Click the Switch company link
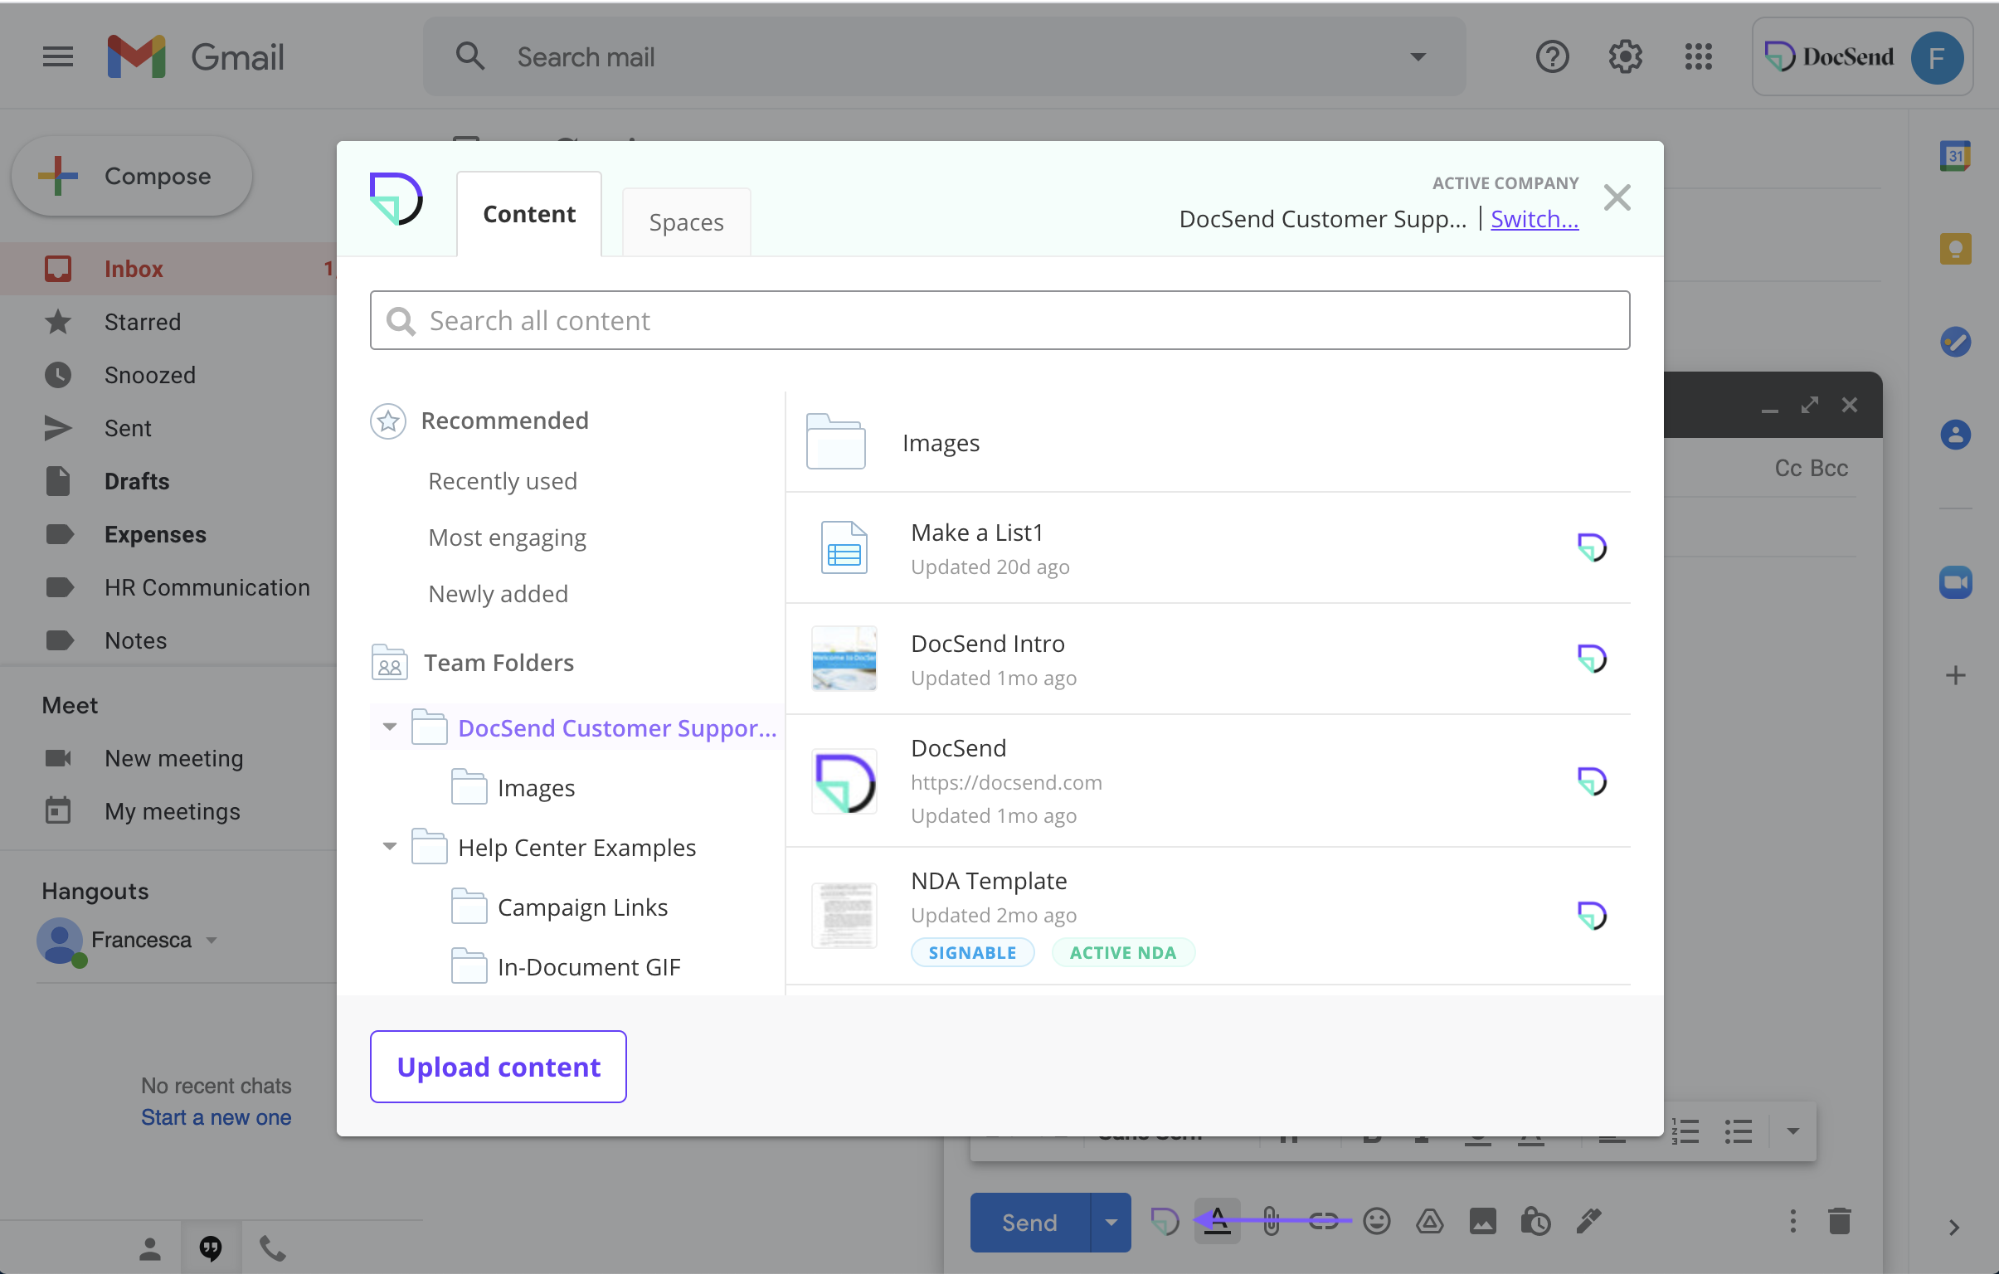Screen dimensions: 1999x1275 point(1533,219)
